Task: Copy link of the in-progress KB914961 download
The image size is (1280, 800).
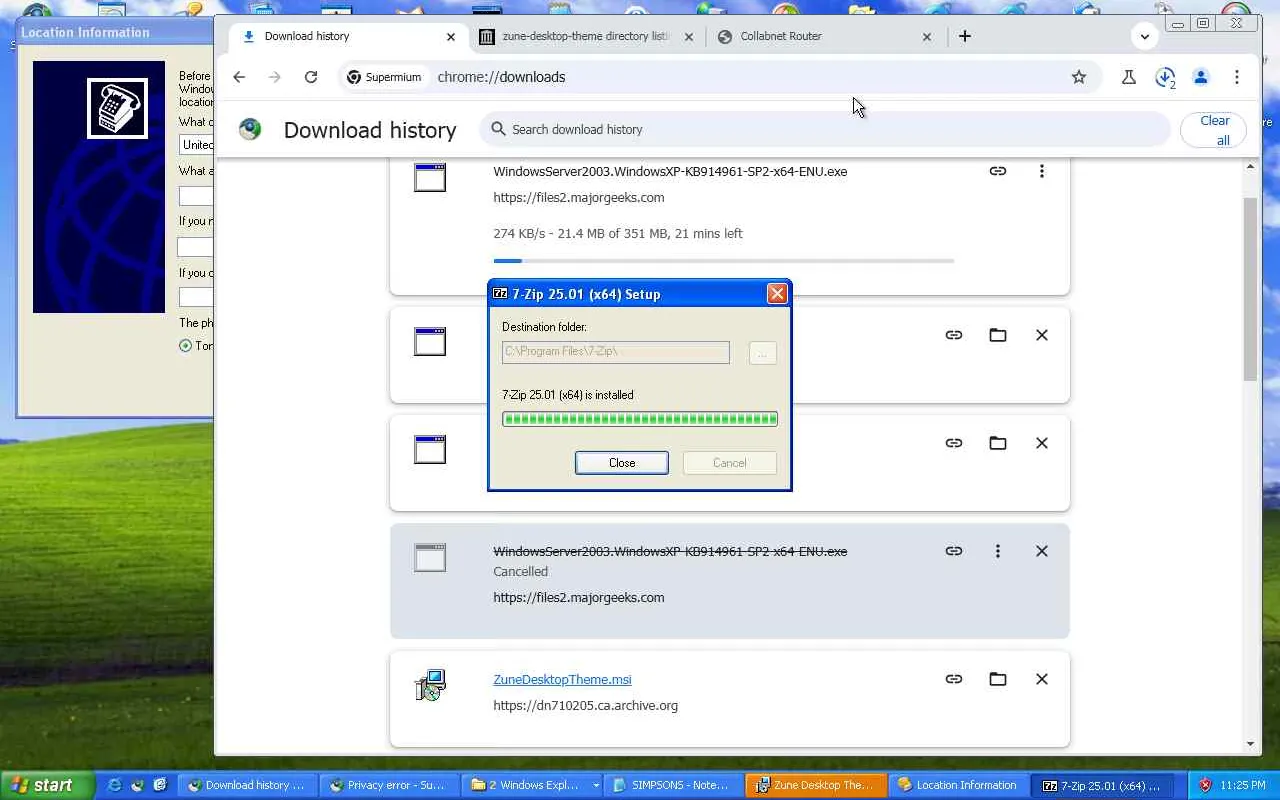Action: tap(998, 171)
